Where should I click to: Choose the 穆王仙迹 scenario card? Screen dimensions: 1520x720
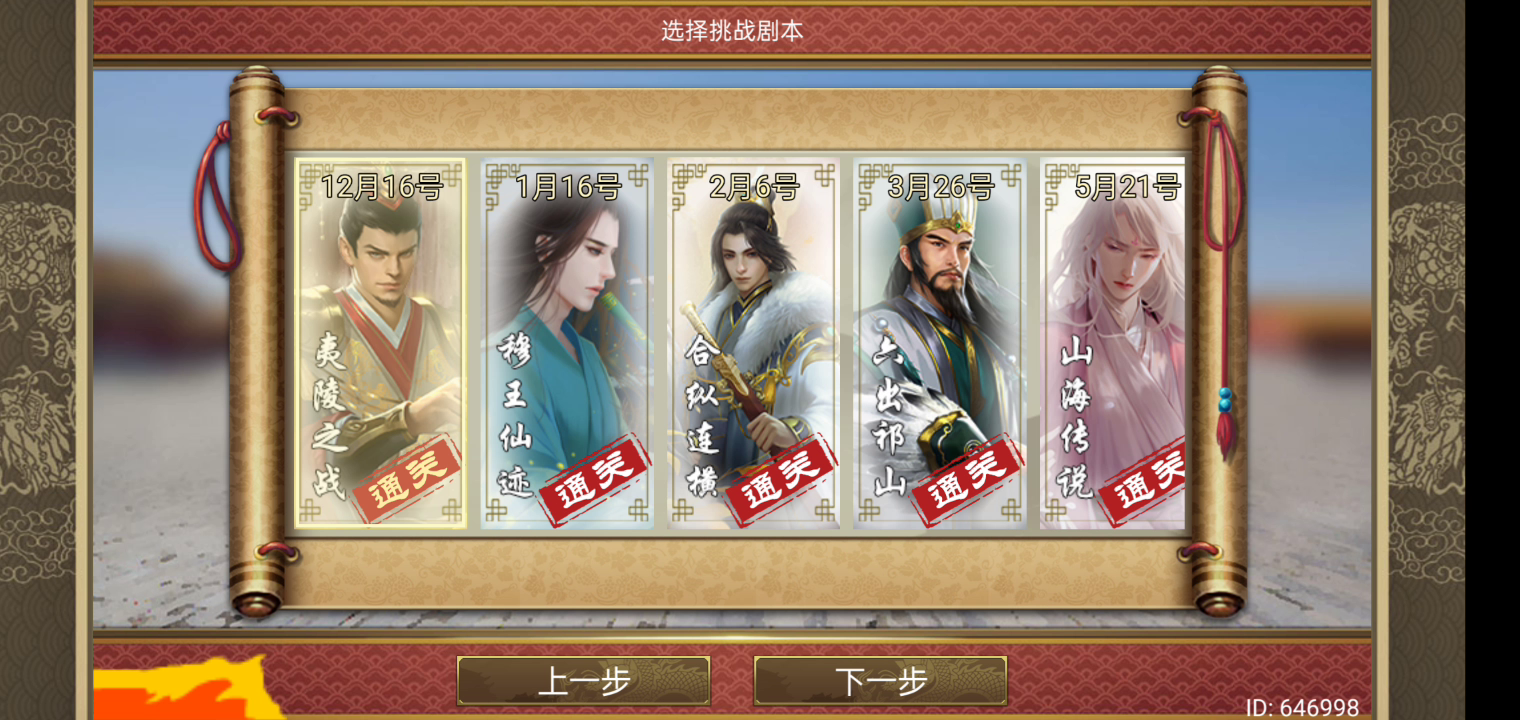coord(567,343)
